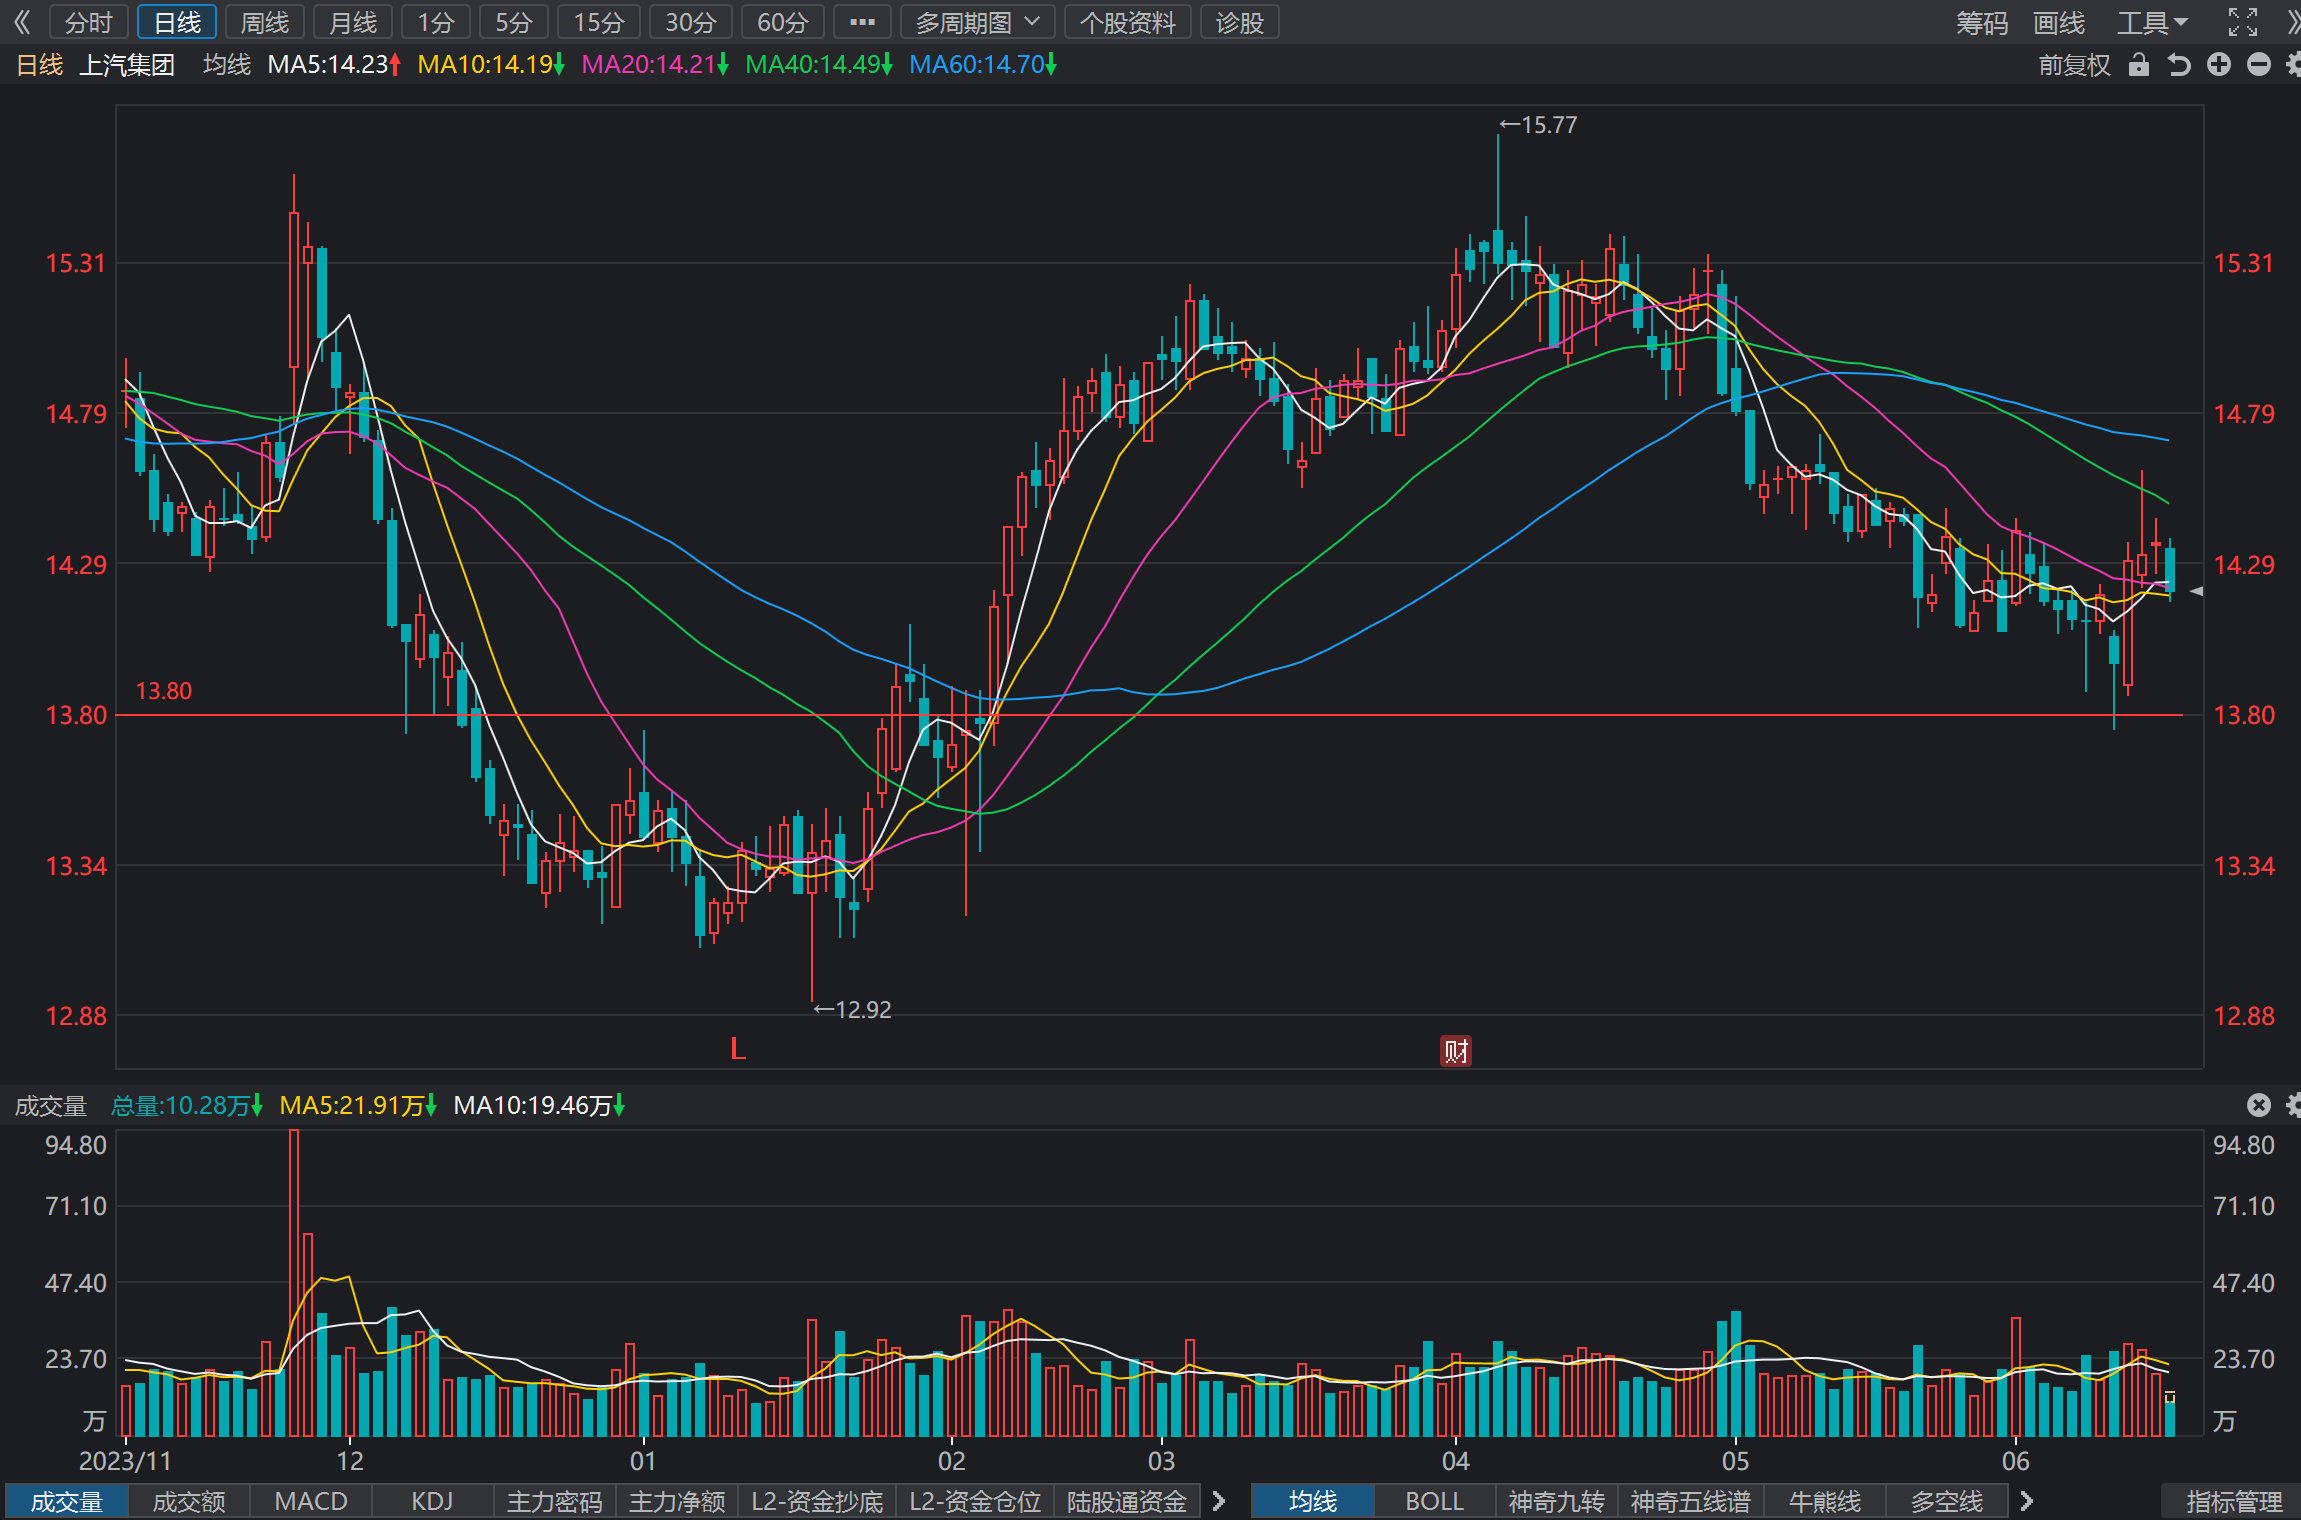The image size is (2301, 1520).
Task: Click the more periods ellipsis button
Action: 862,22
